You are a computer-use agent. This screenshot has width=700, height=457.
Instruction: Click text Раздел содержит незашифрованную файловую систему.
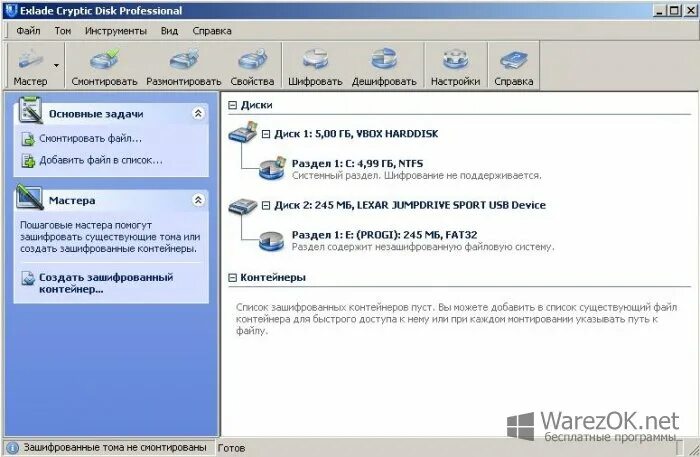point(423,247)
